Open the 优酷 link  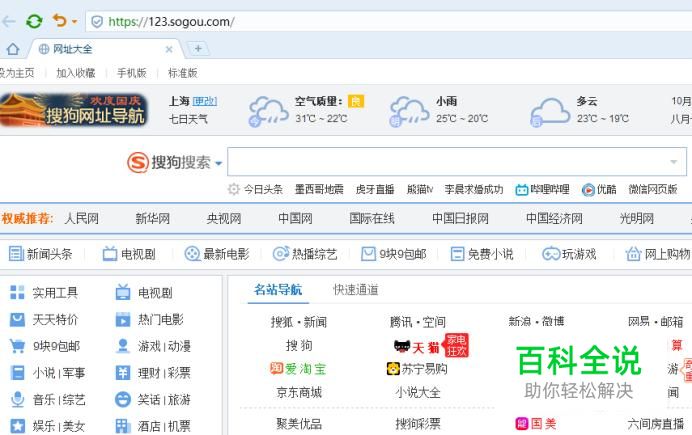[x=599, y=190]
